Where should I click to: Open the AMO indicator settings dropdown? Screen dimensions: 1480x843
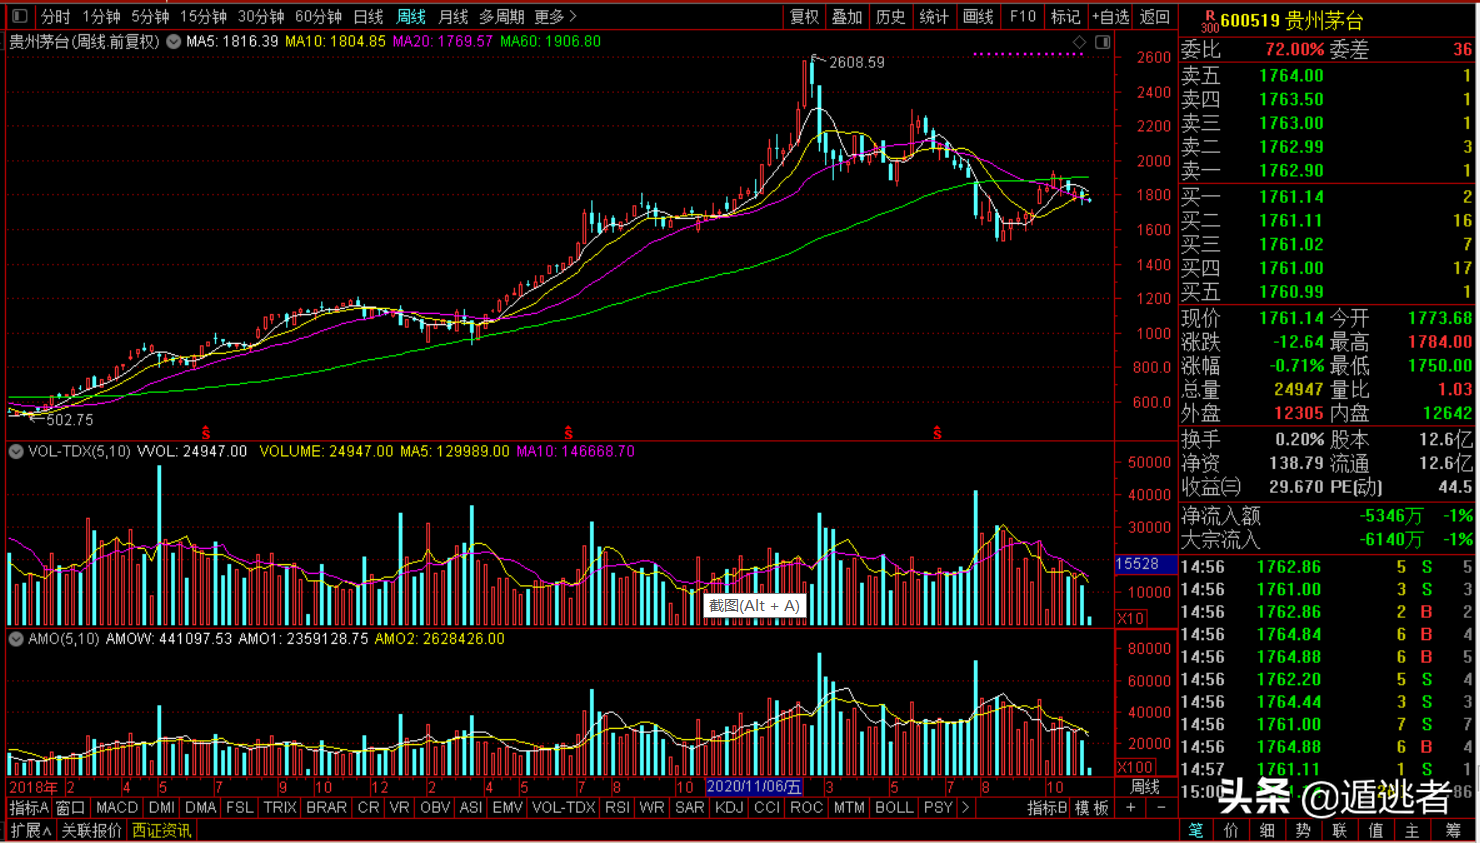click(x=16, y=639)
